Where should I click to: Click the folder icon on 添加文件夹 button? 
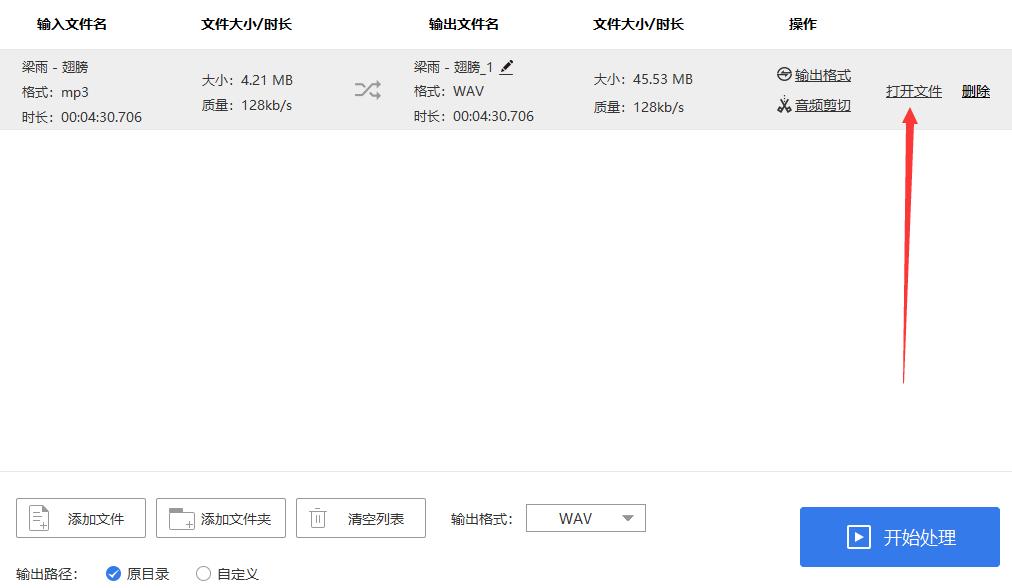(181, 517)
